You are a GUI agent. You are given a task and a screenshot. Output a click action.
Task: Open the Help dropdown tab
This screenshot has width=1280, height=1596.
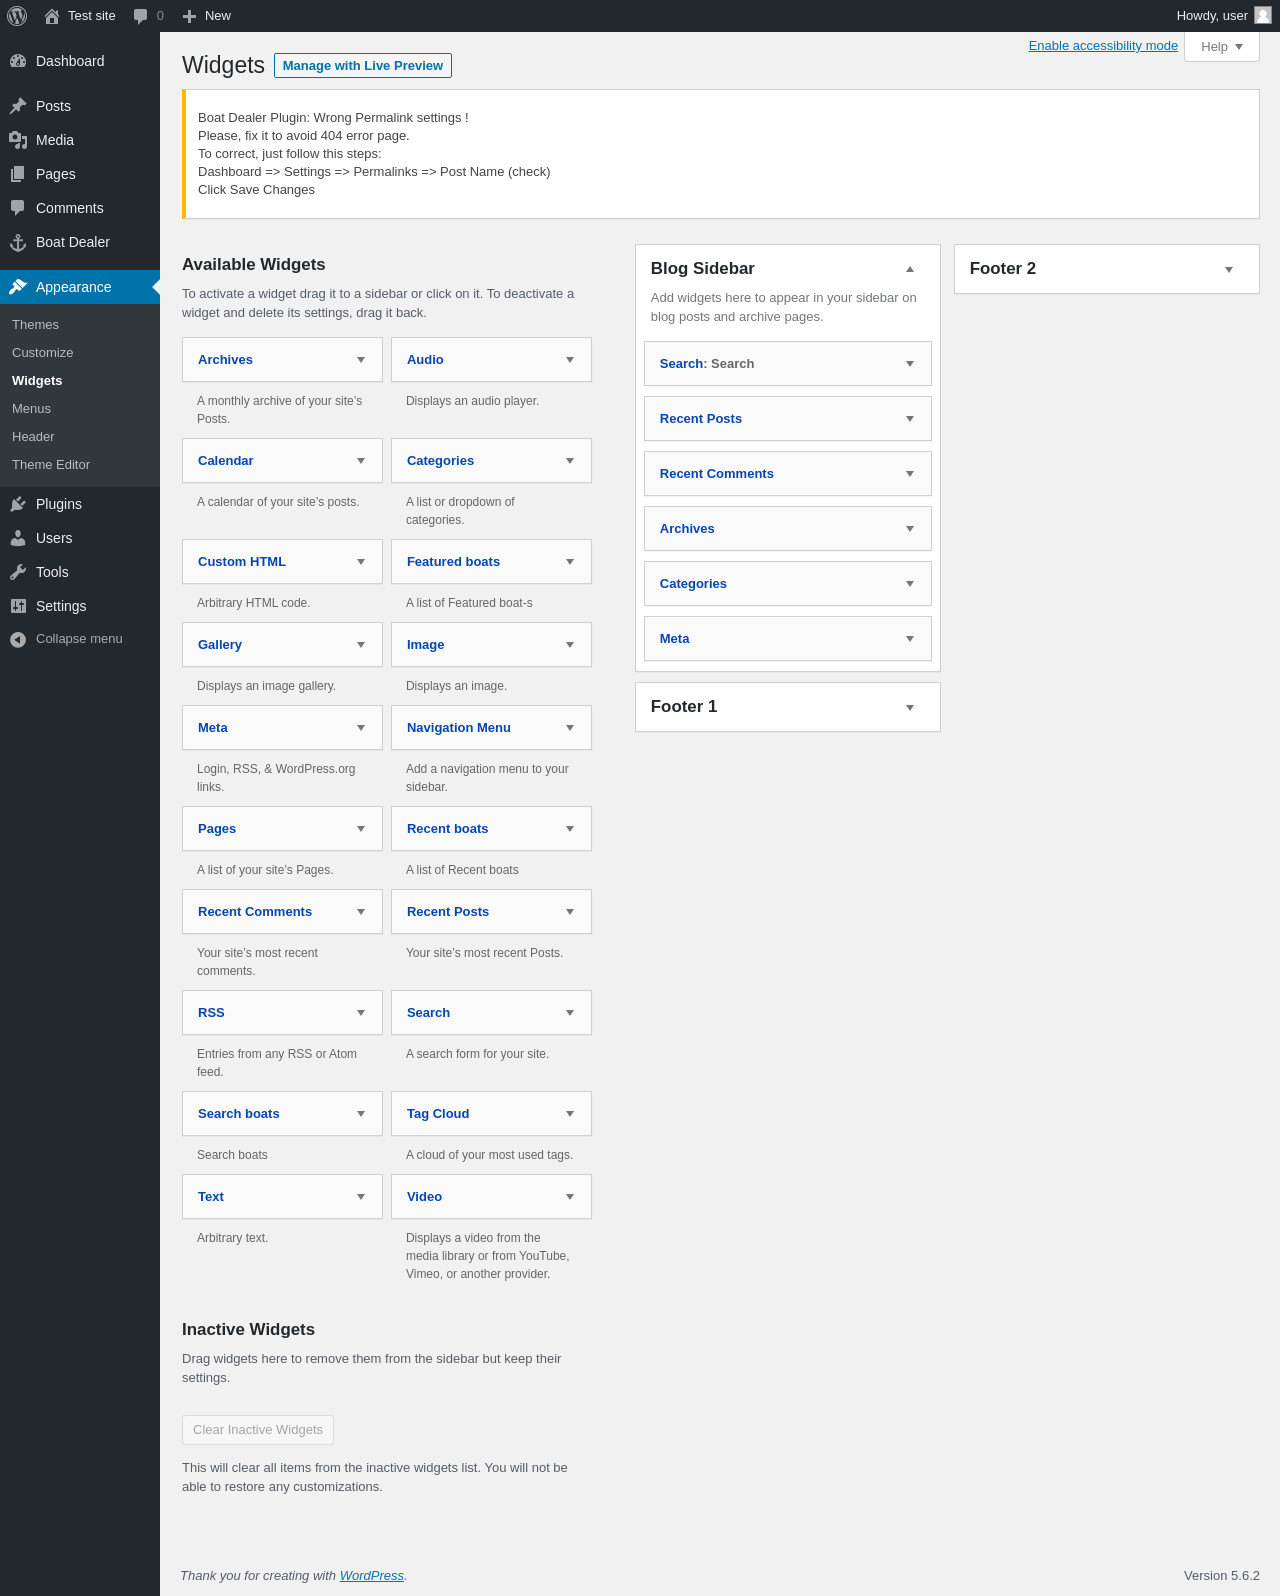(x=1222, y=47)
